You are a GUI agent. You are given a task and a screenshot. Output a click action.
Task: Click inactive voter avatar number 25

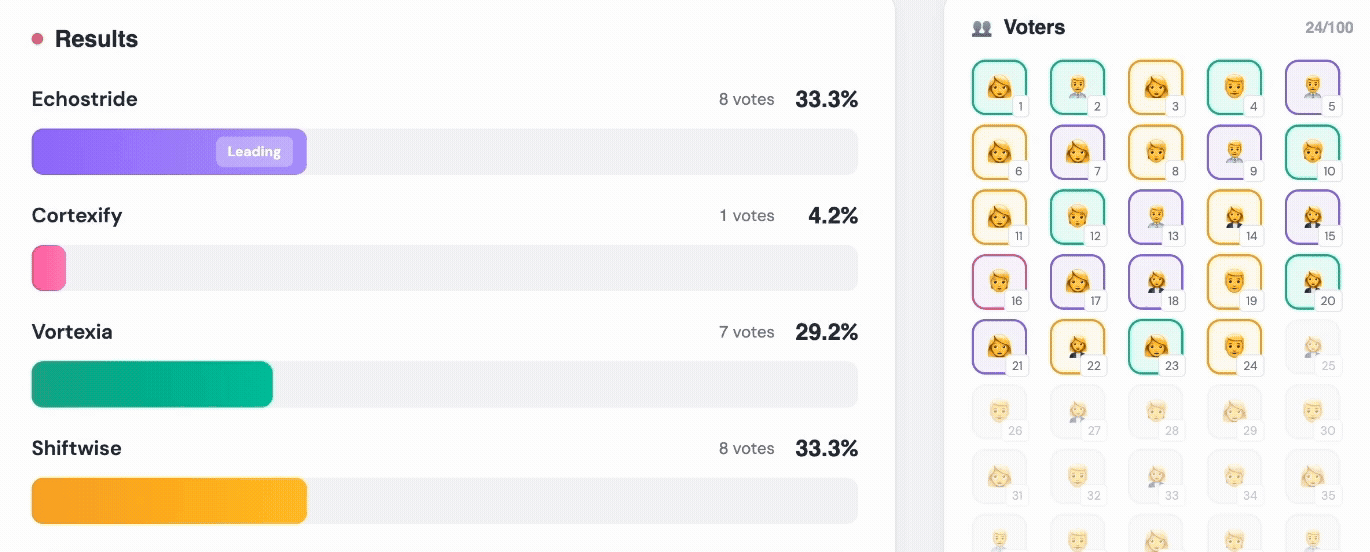(x=1311, y=347)
